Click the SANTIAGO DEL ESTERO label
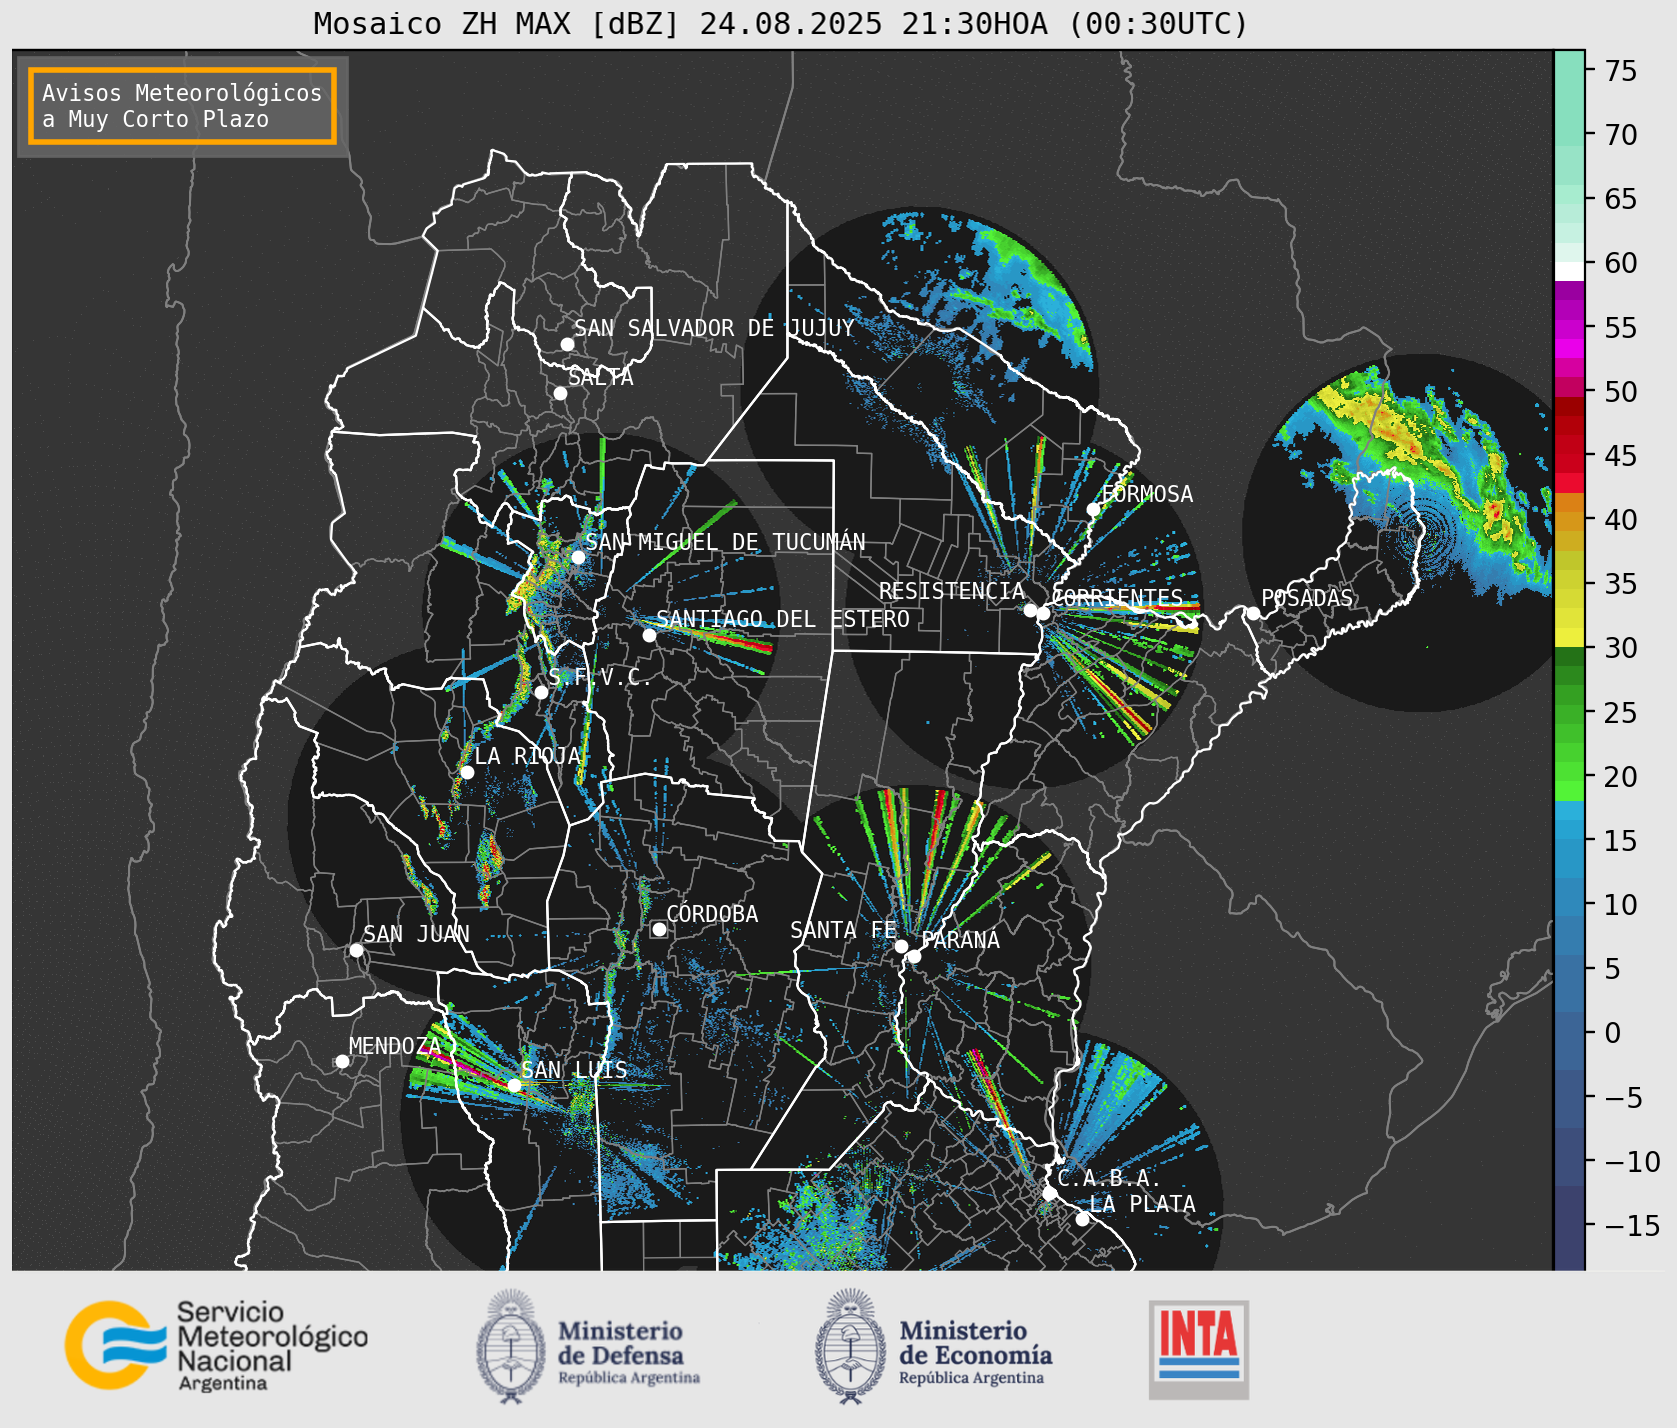 coord(783,619)
